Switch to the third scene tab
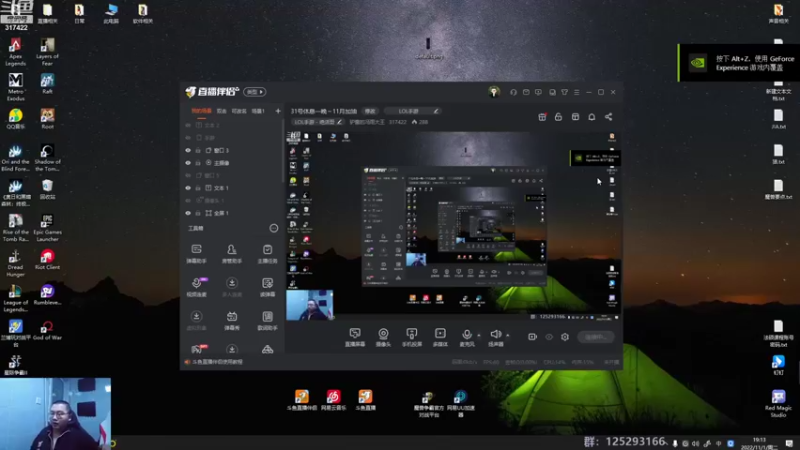 [239, 111]
